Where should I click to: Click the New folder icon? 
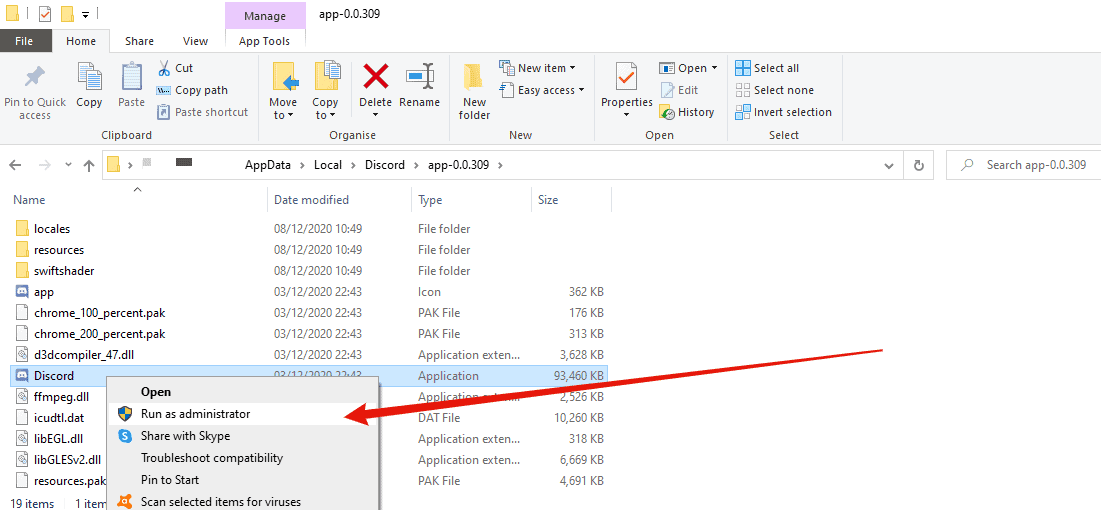(474, 77)
